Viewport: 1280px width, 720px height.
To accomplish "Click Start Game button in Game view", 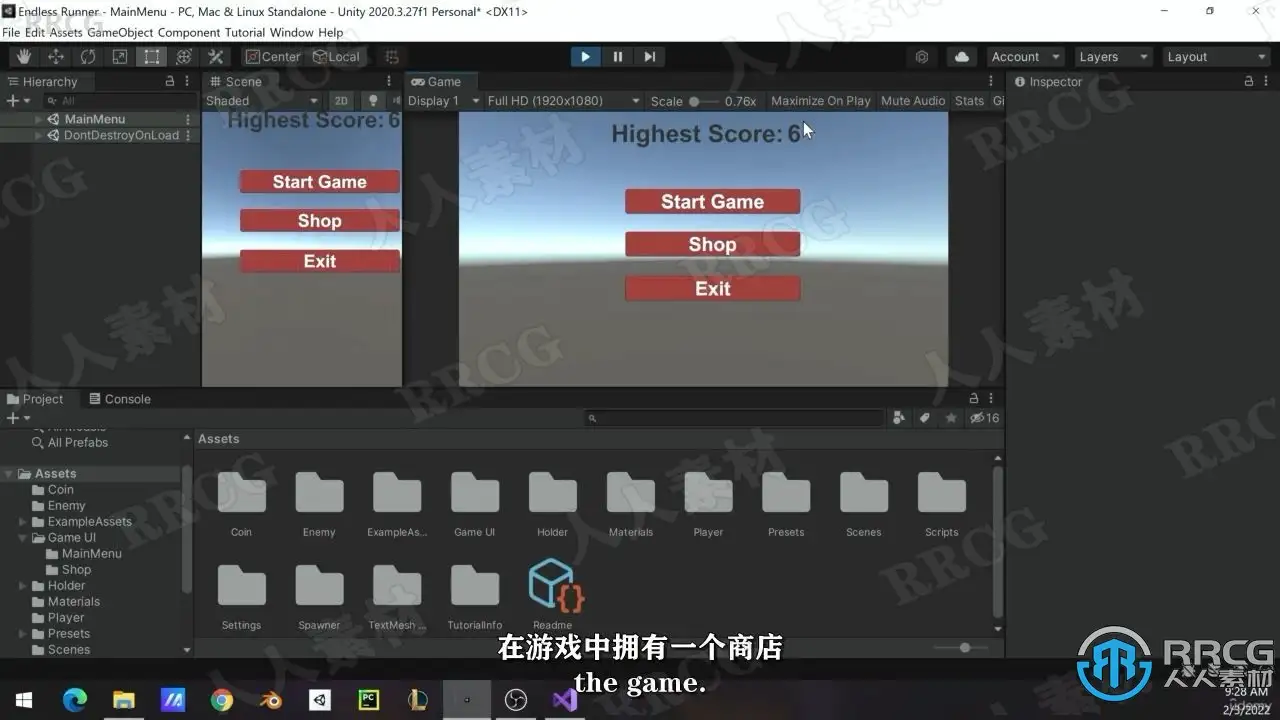I will pos(713,202).
